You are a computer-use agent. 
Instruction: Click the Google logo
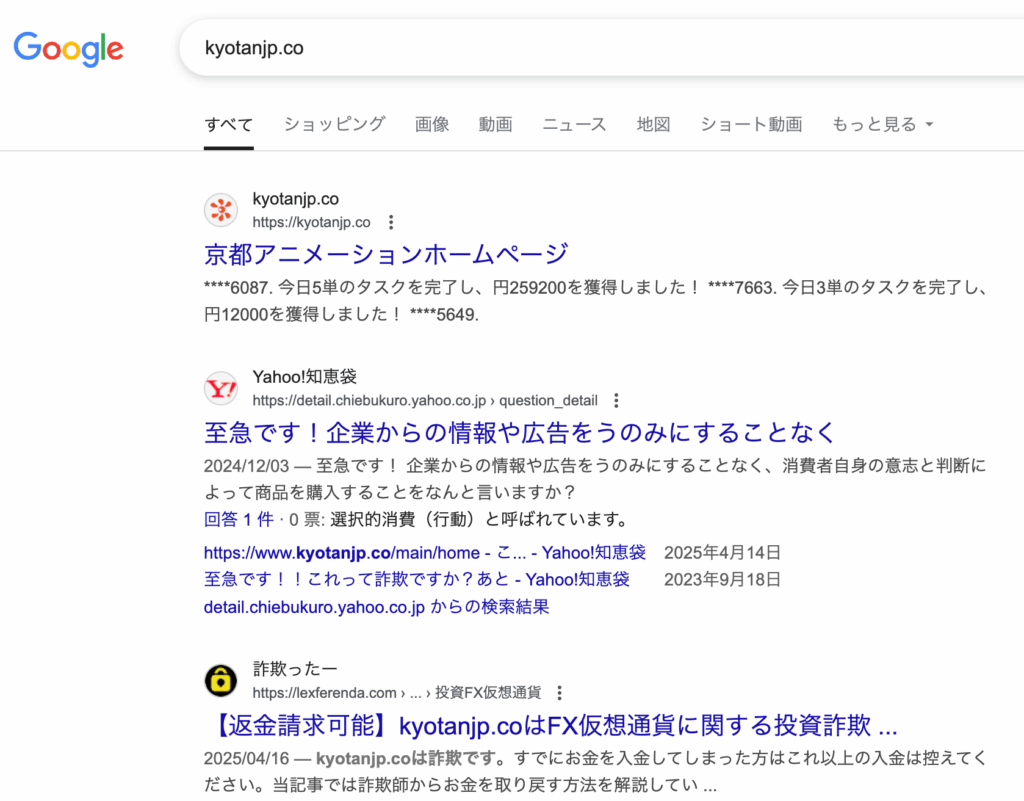pos(69,49)
